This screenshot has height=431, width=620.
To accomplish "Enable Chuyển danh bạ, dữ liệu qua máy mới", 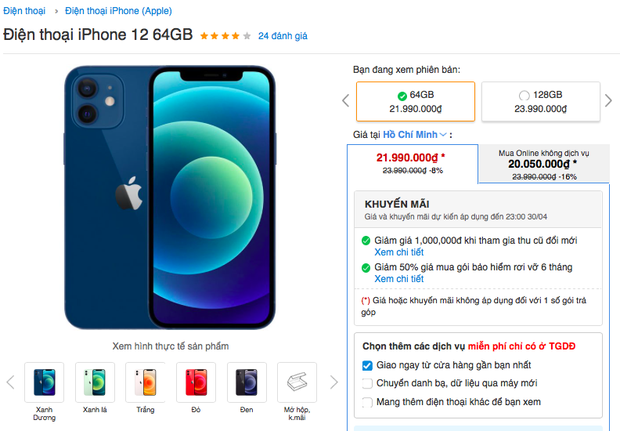I will [367, 383].
